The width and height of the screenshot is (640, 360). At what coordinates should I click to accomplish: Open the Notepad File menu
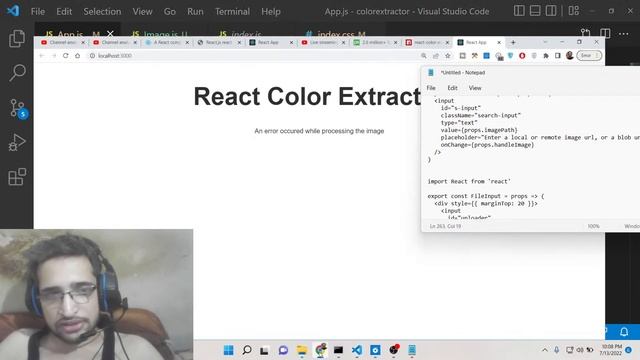click(431, 88)
